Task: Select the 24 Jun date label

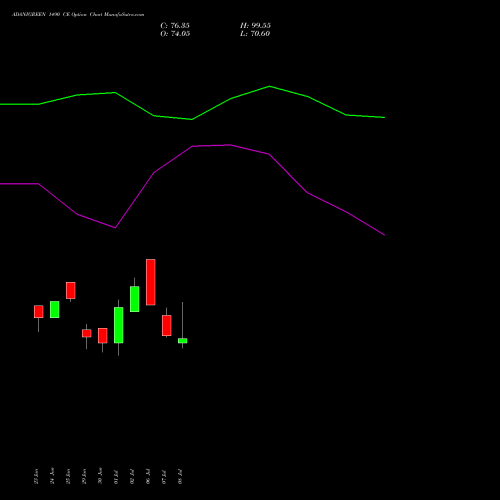Action: point(52,476)
